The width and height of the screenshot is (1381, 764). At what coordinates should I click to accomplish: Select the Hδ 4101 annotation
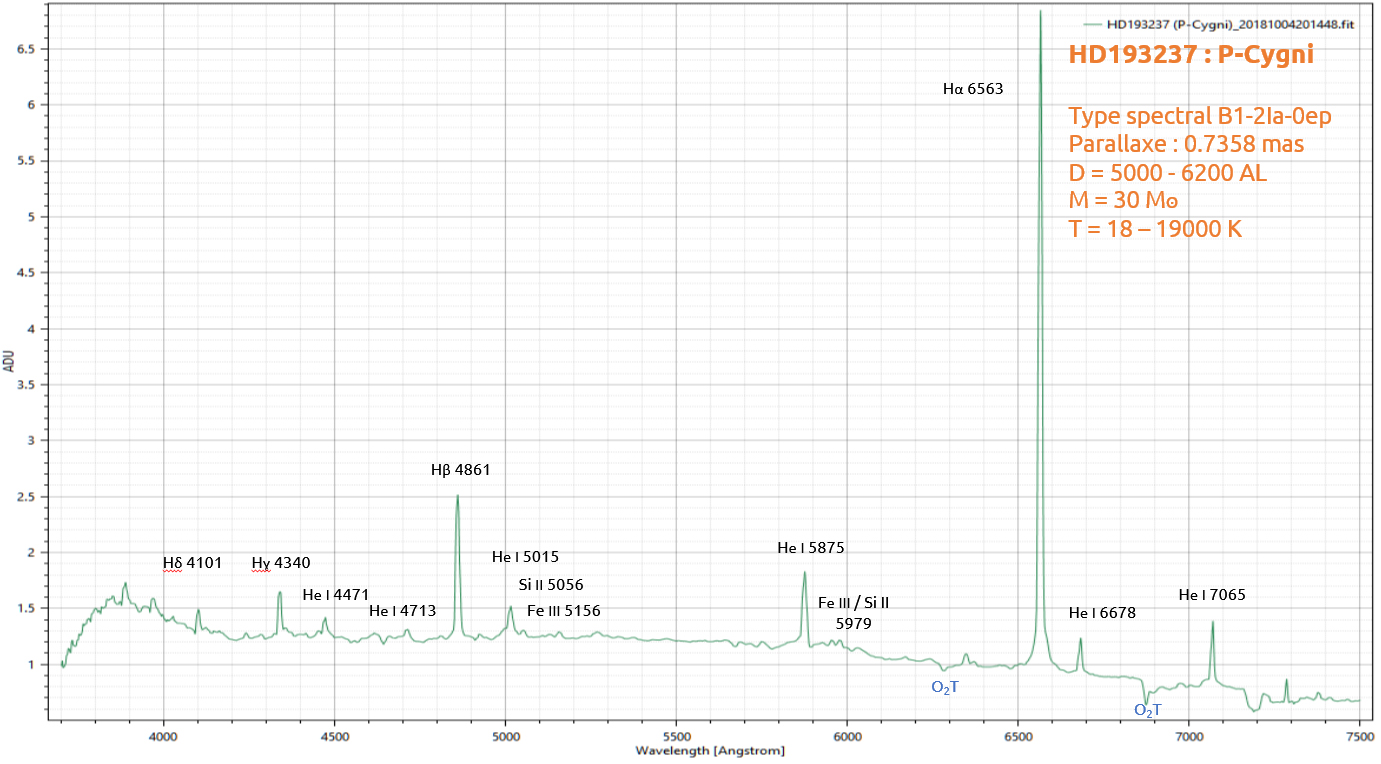192,563
